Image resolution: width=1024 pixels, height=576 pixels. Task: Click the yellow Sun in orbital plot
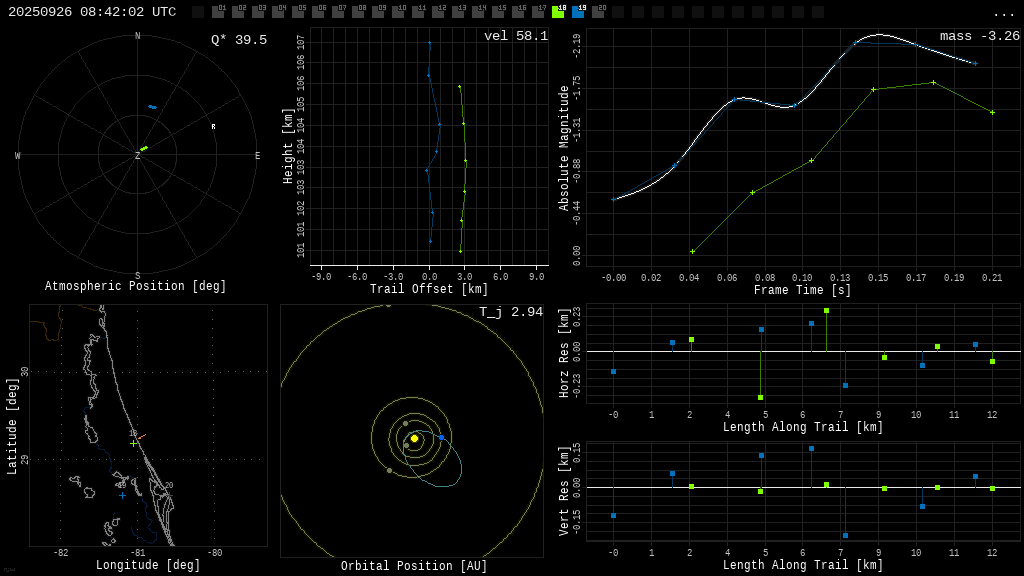pyautogui.click(x=414, y=438)
